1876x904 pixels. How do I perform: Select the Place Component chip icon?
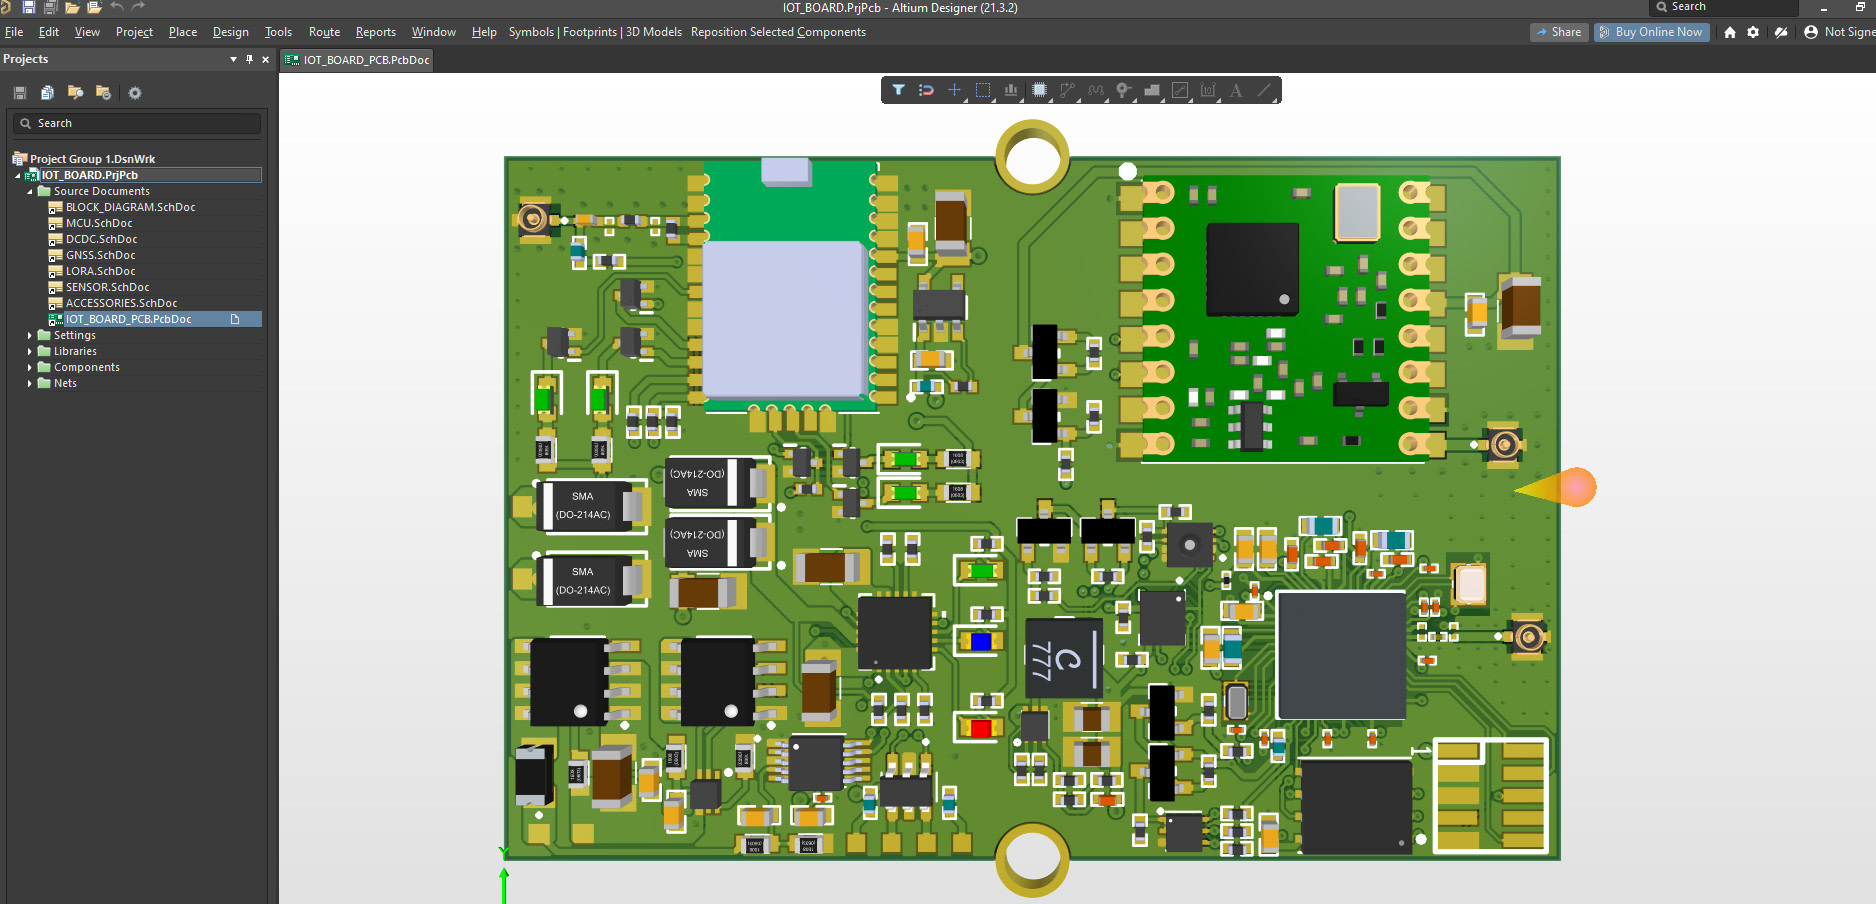point(1039,91)
